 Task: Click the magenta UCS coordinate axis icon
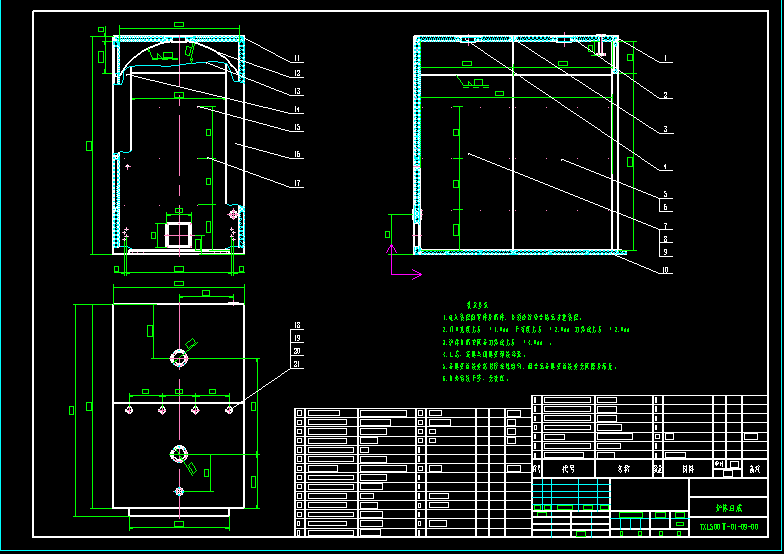coord(404,262)
